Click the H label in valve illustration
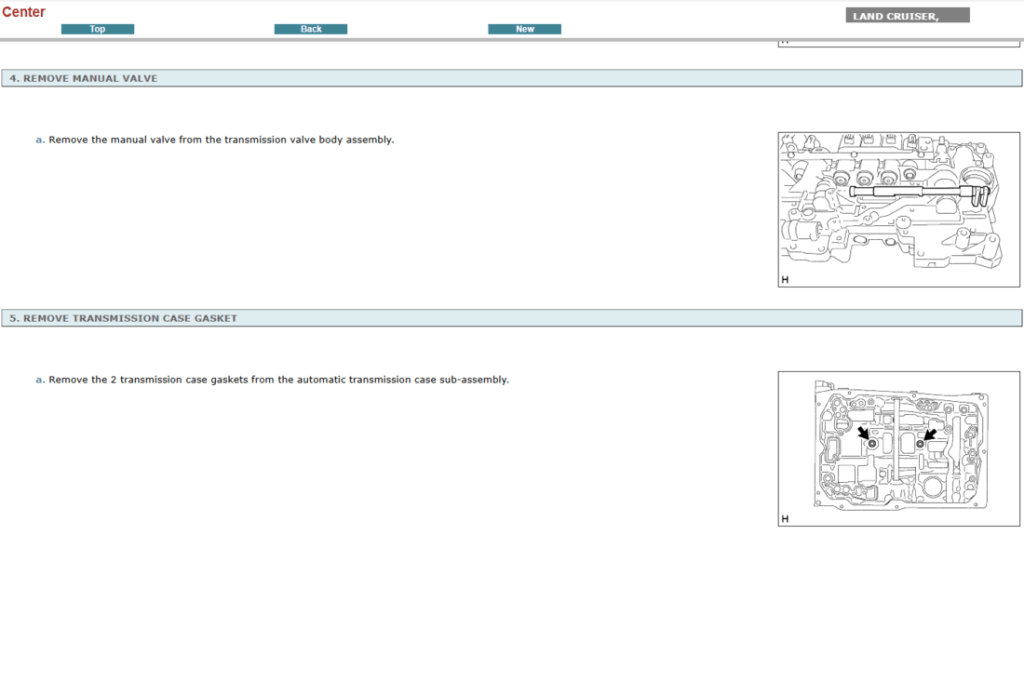 785,280
